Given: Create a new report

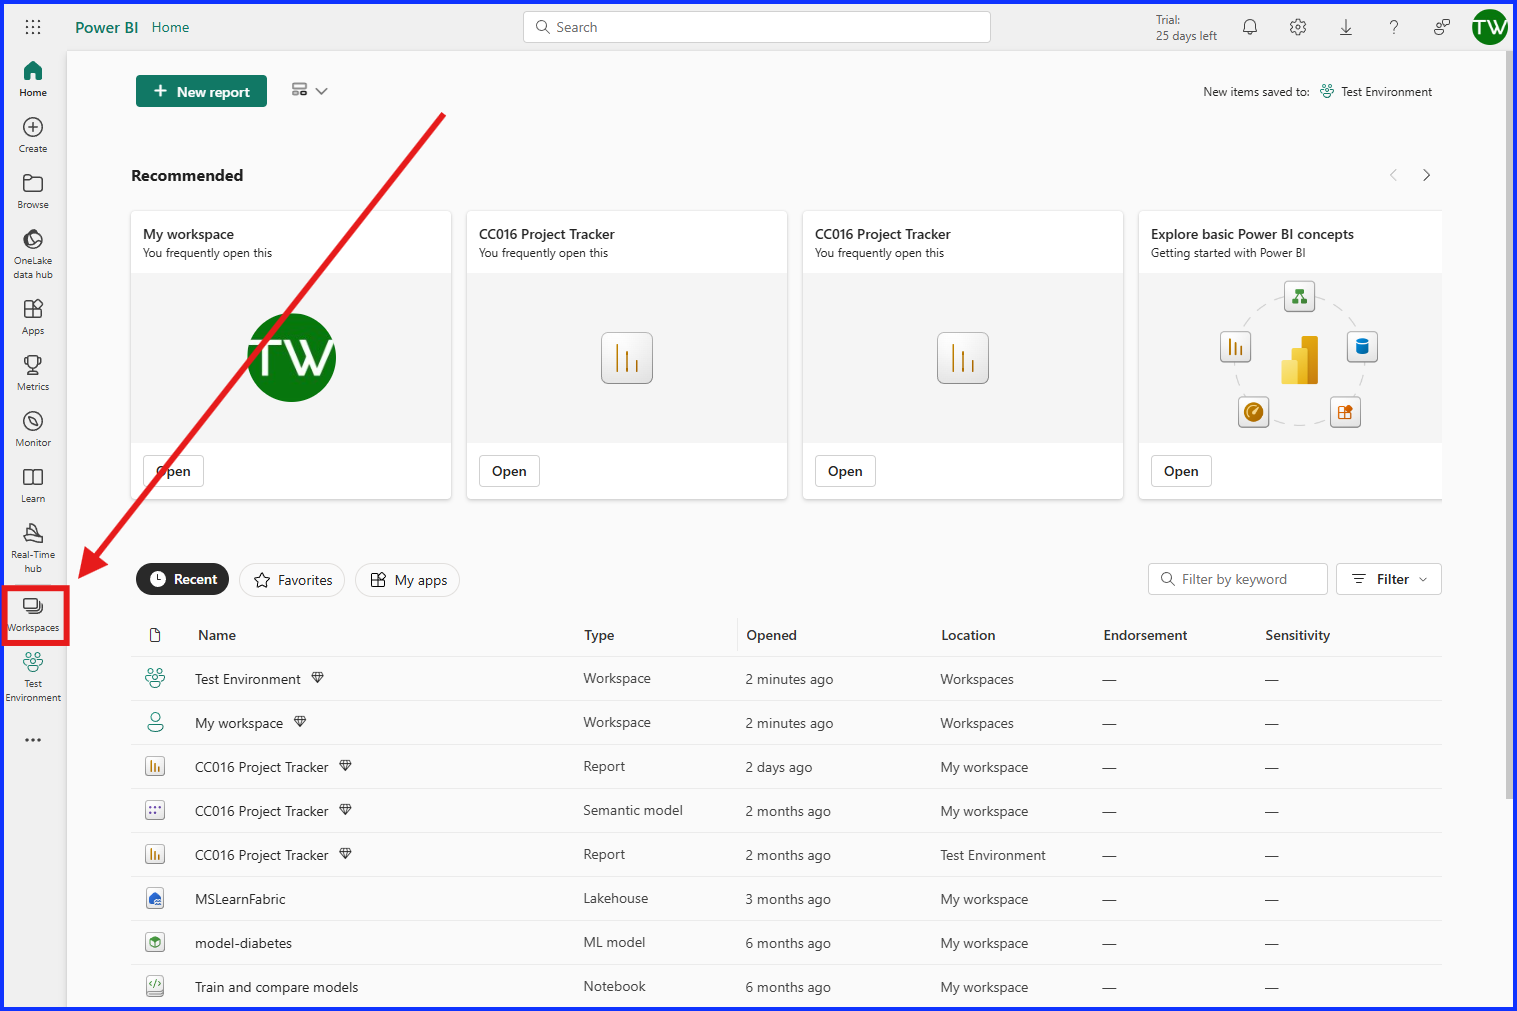Looking at the screenshot, I should coord(201,91).
